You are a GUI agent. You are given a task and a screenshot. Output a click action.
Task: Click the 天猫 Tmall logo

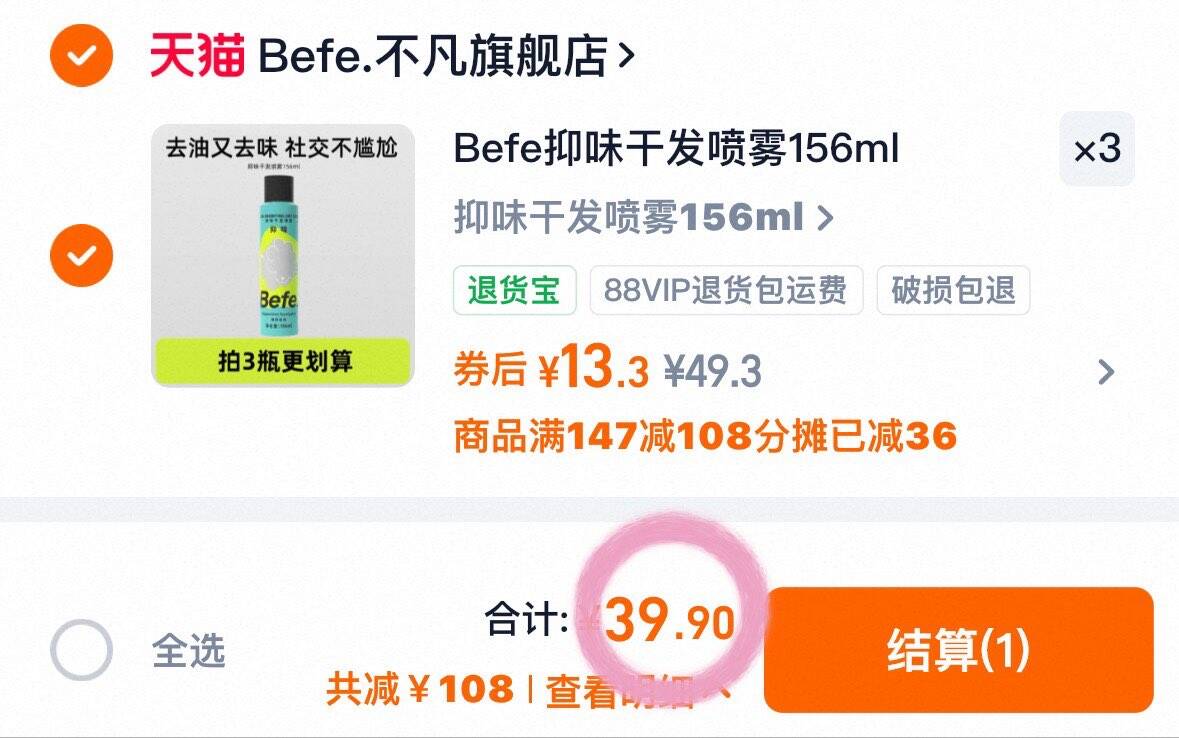197,56
